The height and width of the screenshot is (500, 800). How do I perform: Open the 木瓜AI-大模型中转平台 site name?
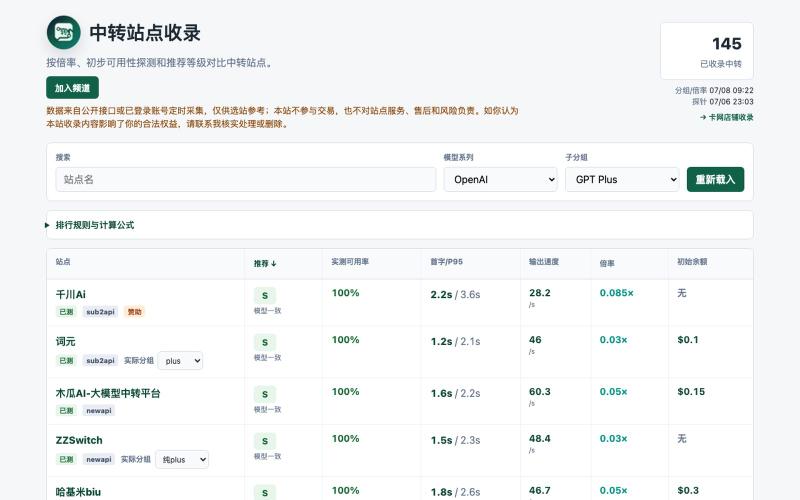108,393
